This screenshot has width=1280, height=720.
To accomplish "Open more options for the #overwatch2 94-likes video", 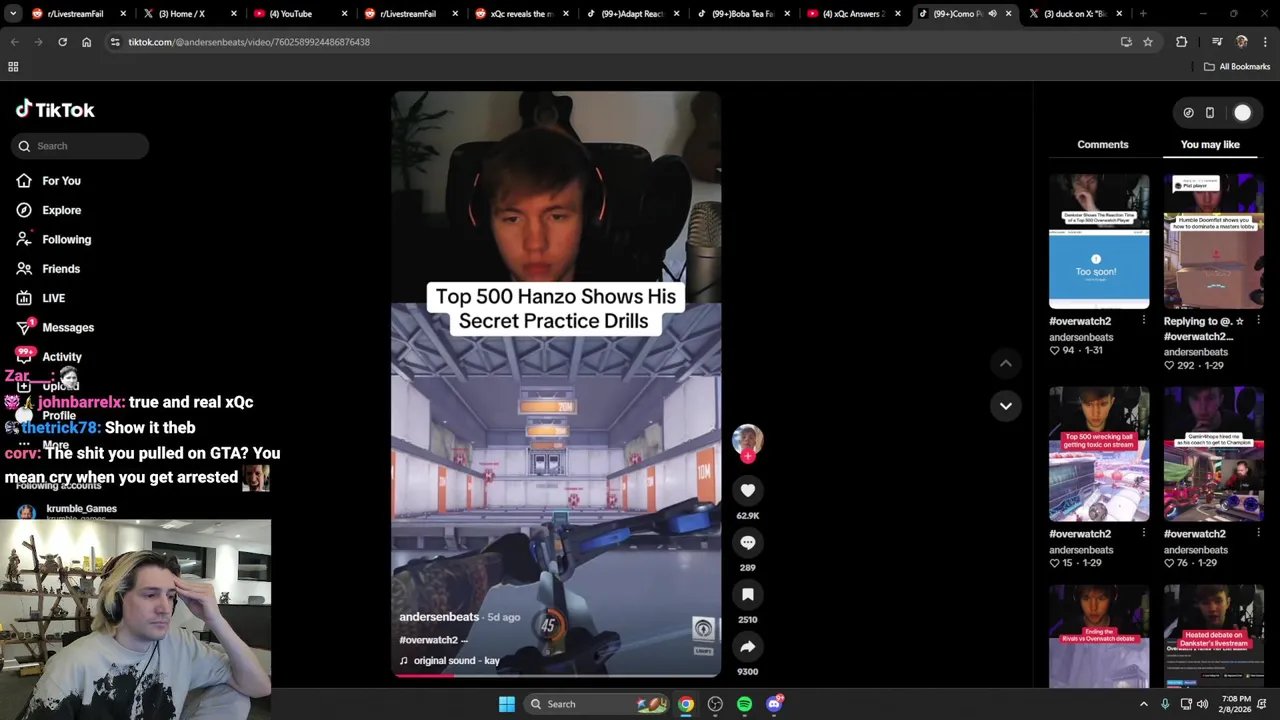I will pos(1144,321).
